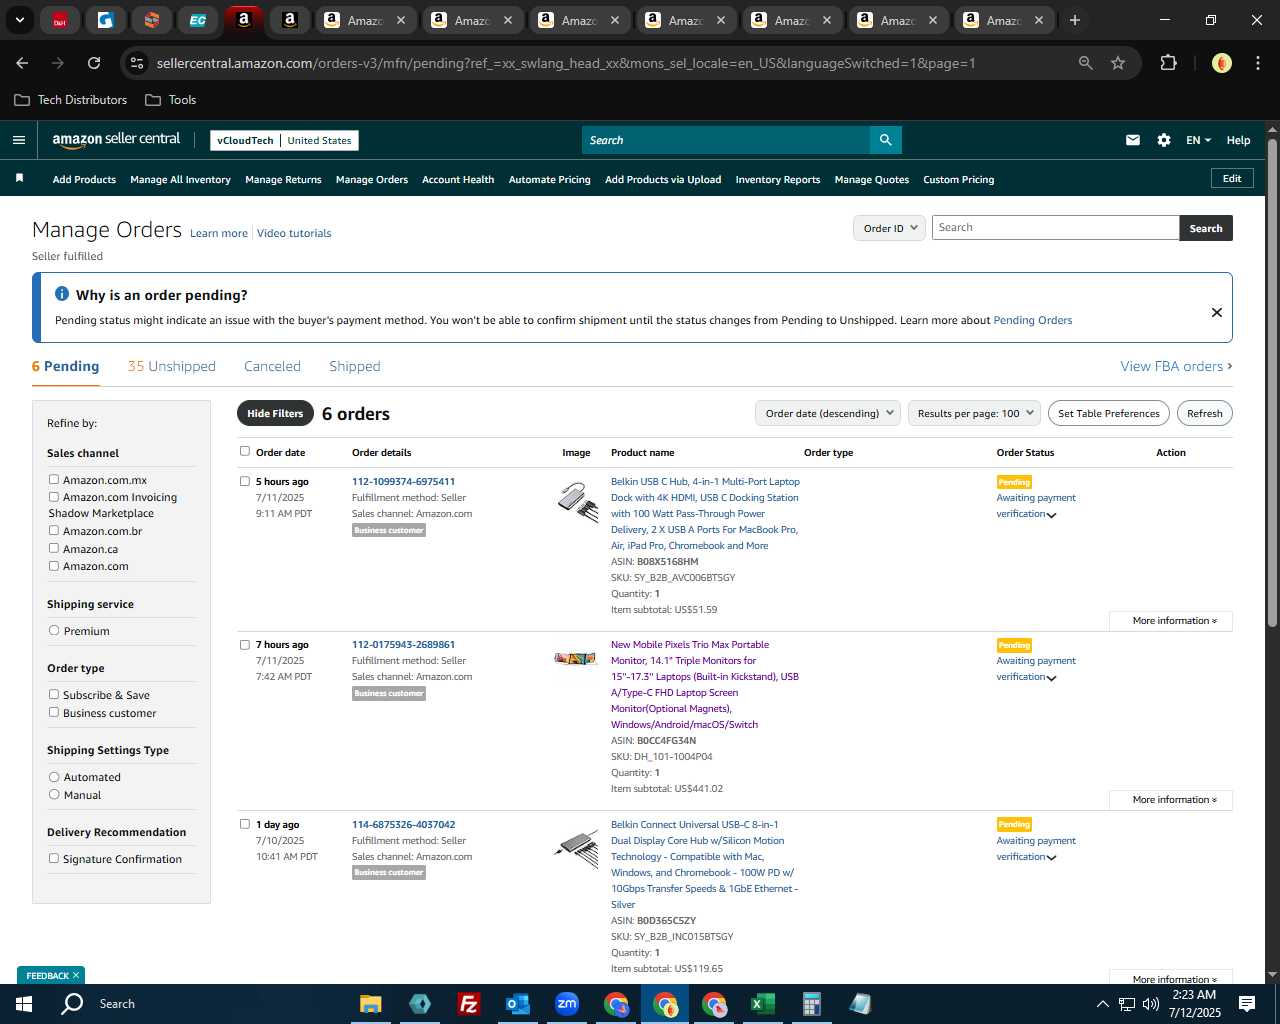Open the Seller Central hamburger menu

(18, 140)
